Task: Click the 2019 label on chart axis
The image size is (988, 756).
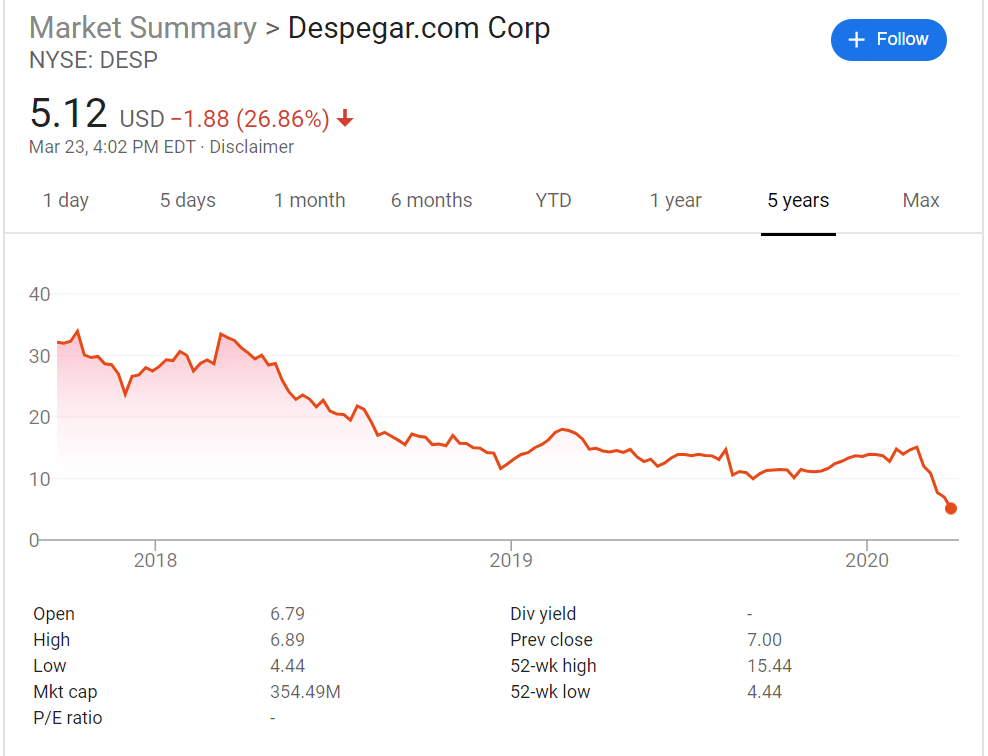Action: (x=511, y=560)
